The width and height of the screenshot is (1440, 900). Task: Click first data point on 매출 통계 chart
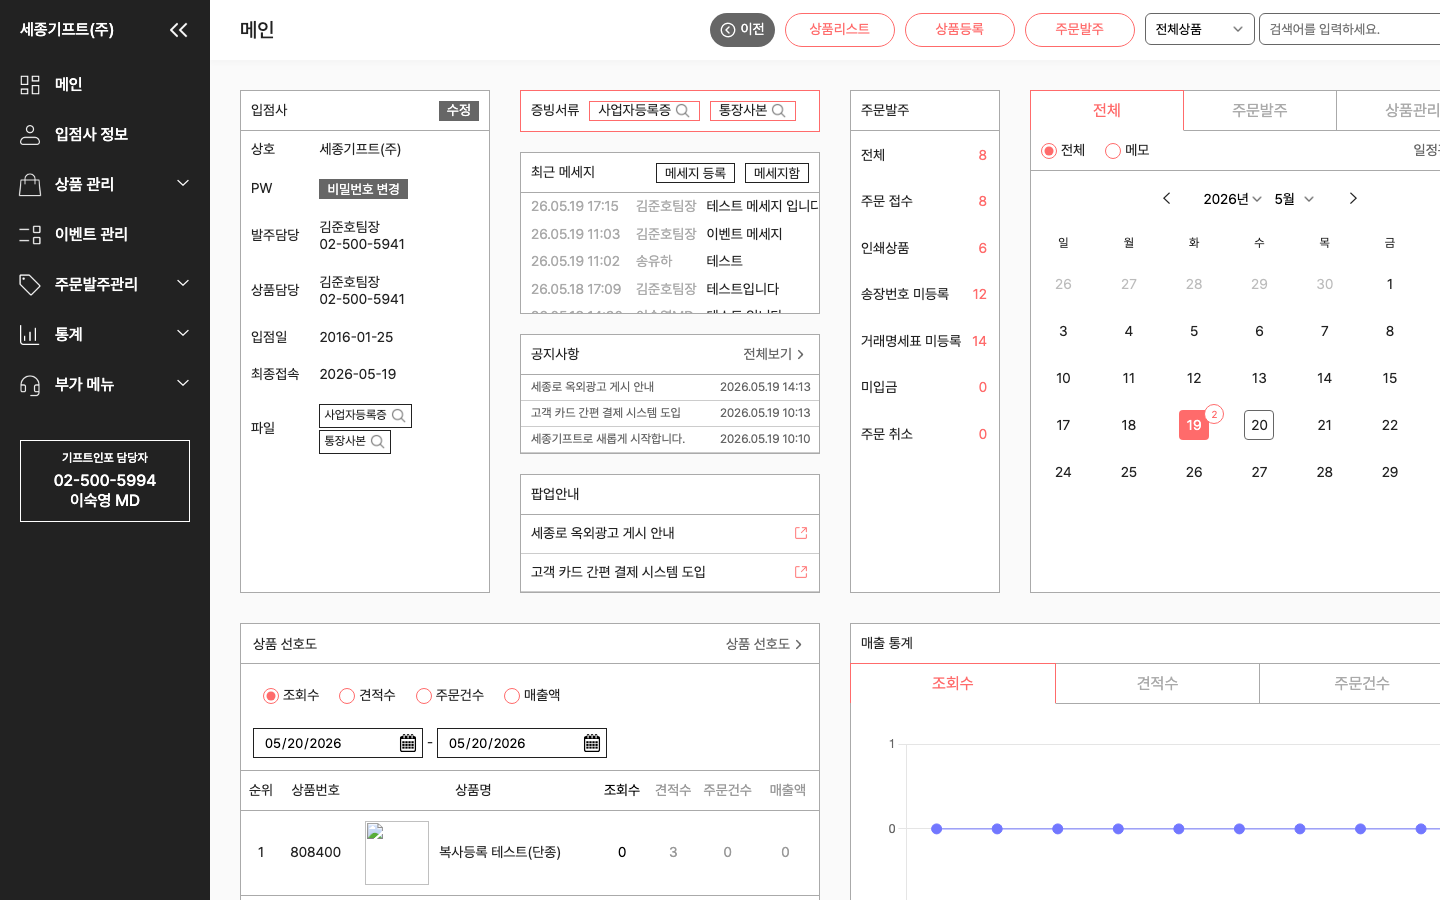937,829
